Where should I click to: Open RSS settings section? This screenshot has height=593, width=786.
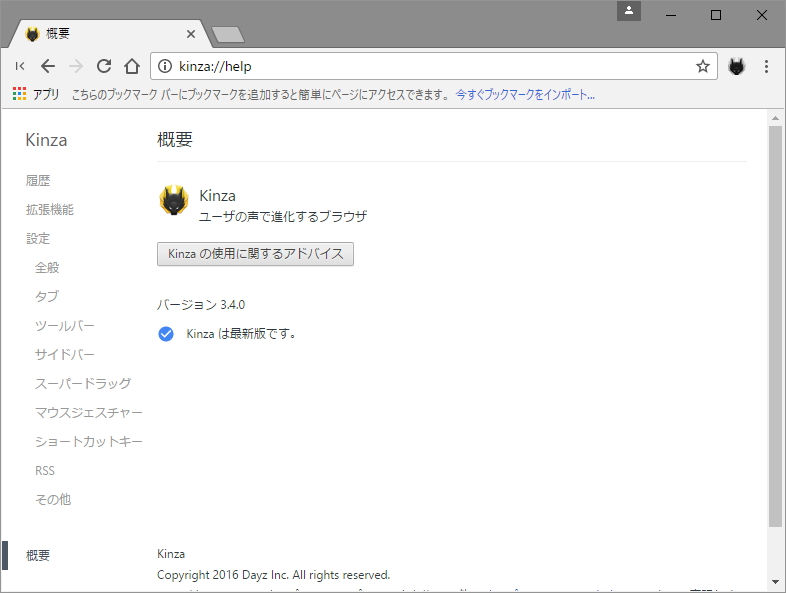pos(45,471)
